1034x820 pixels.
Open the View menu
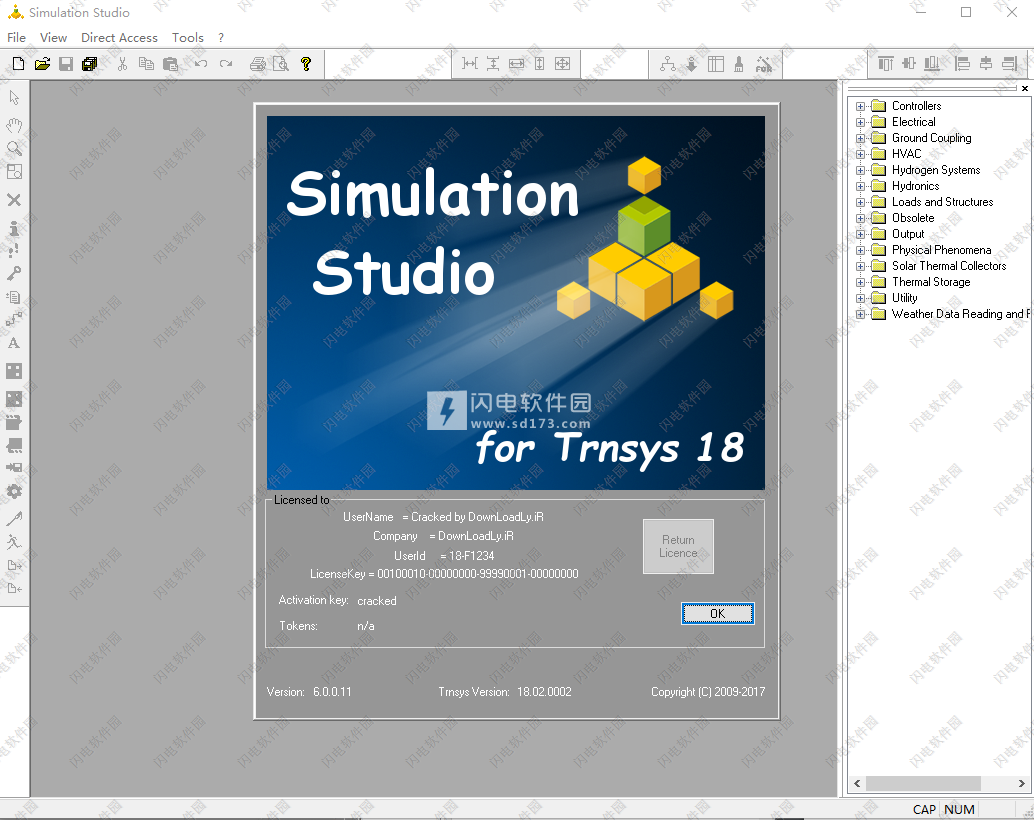coord(53,38)
